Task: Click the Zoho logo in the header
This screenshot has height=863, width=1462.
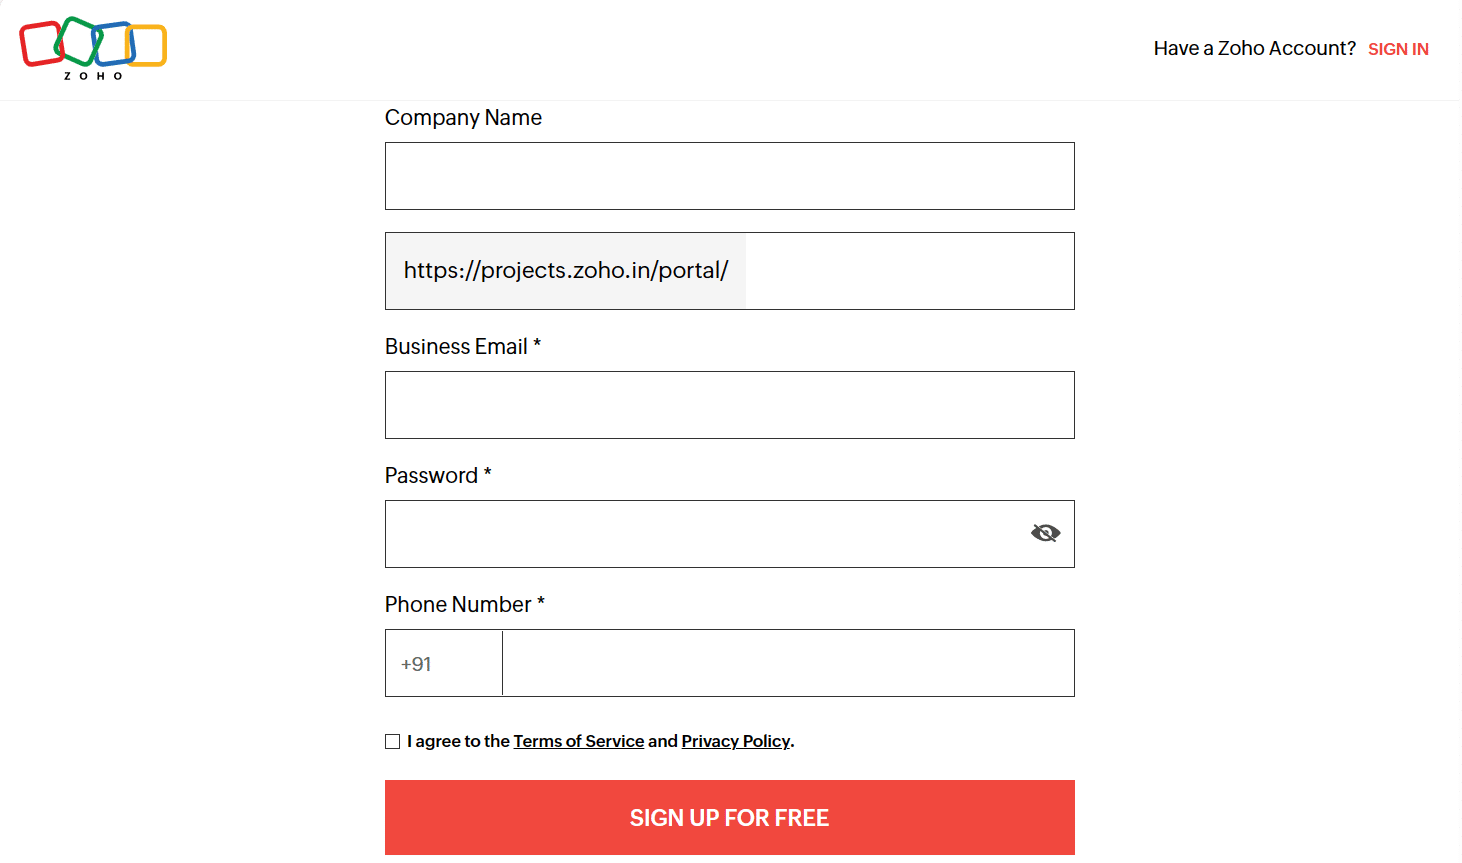Action: (93, 48)
